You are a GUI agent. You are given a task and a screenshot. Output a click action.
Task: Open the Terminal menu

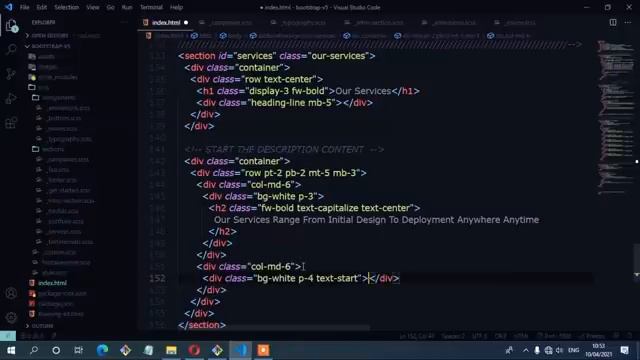[x=151, y=7]
